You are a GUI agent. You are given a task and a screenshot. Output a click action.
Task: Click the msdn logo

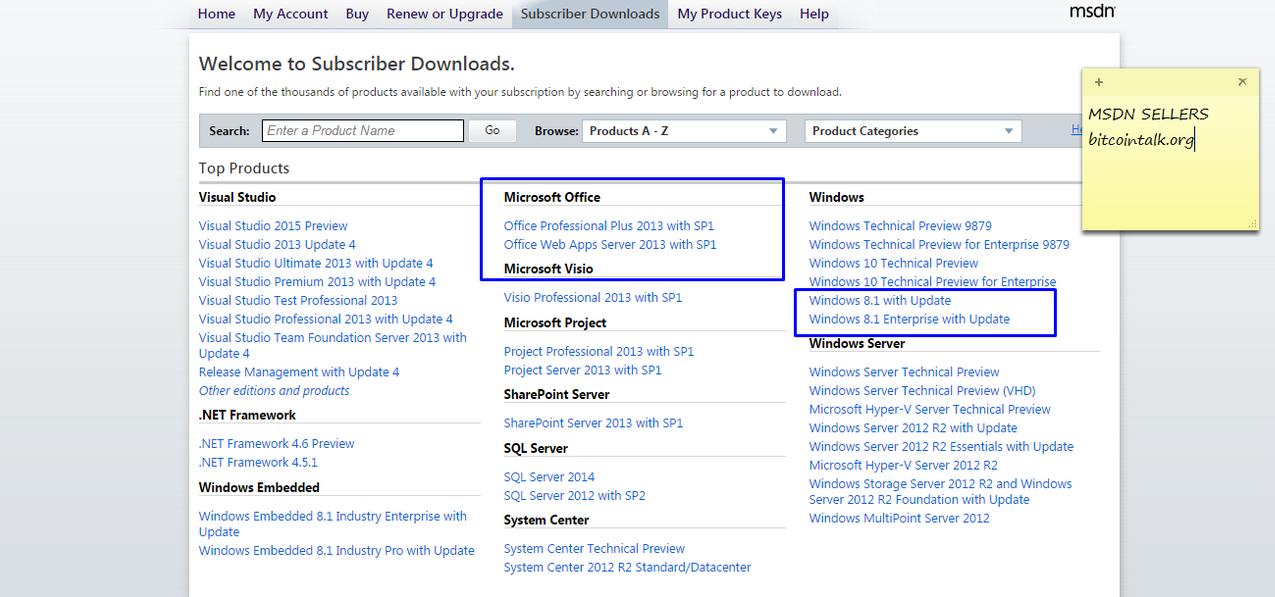coord(1092,11)
